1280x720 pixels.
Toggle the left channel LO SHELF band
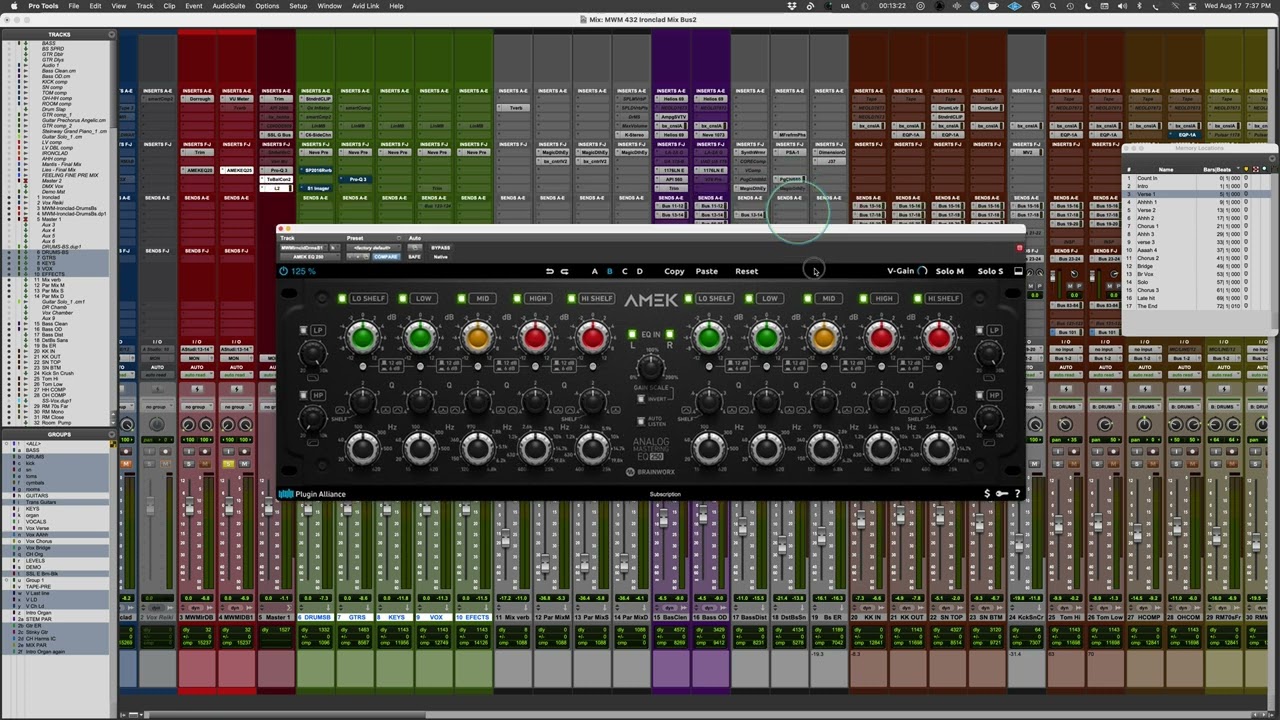[341, 298]
